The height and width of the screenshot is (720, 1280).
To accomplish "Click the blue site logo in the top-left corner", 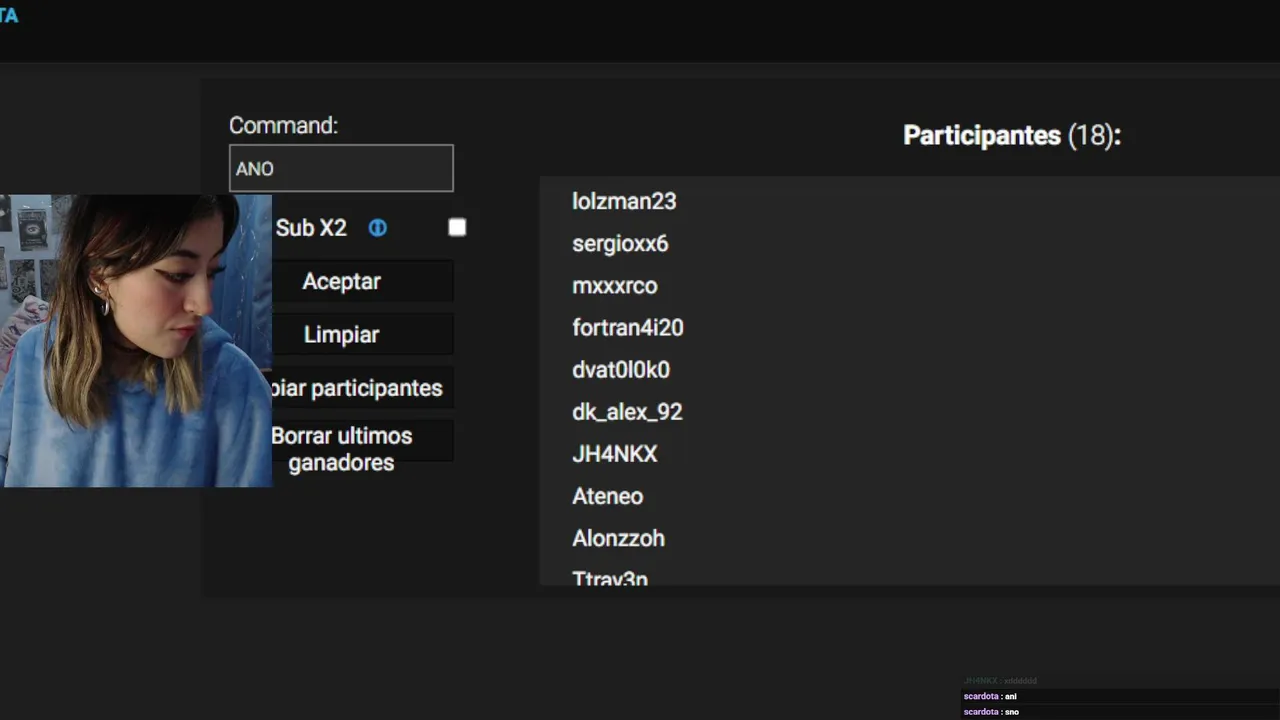I will click(x=9, y=16).
